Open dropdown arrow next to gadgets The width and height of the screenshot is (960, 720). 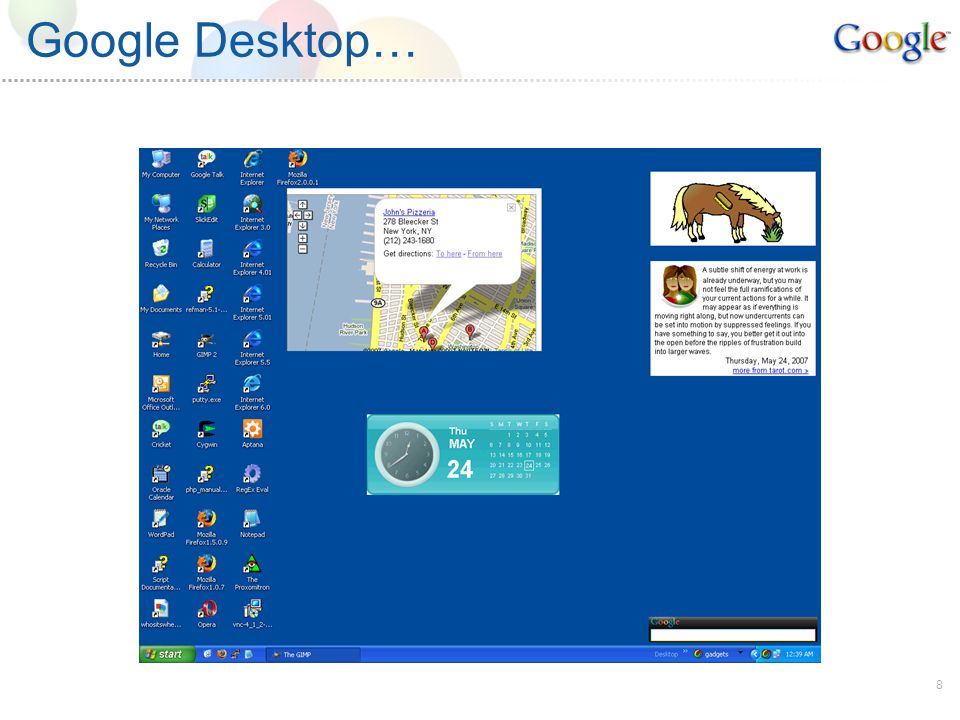pos(740,653)
